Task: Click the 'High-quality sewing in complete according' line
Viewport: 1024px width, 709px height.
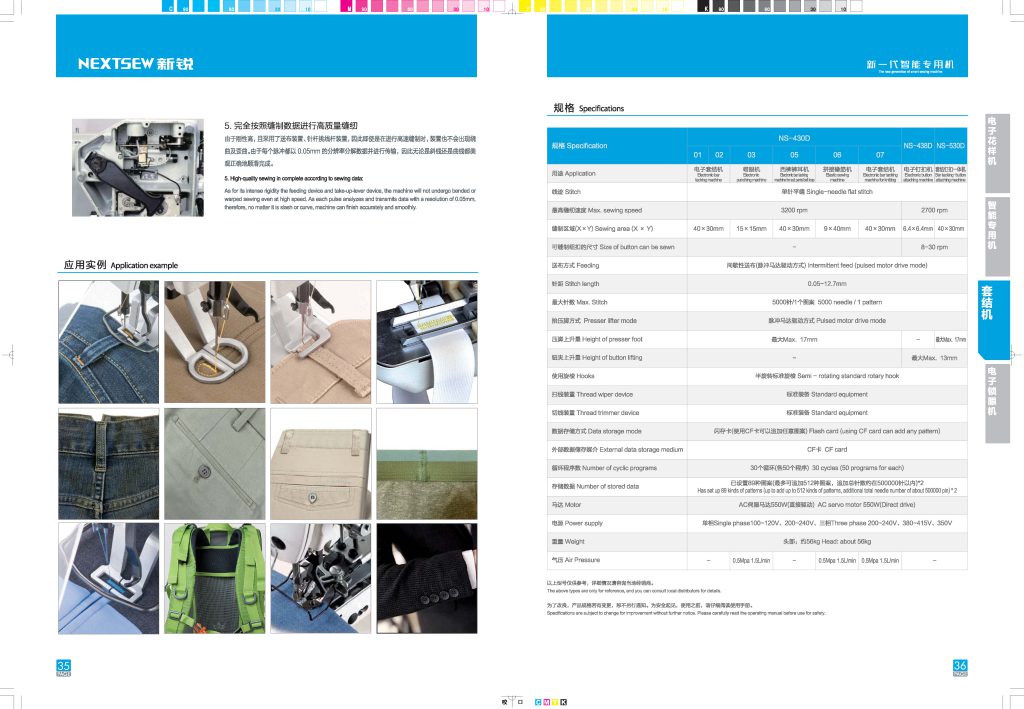Action: tap(293, 178)
